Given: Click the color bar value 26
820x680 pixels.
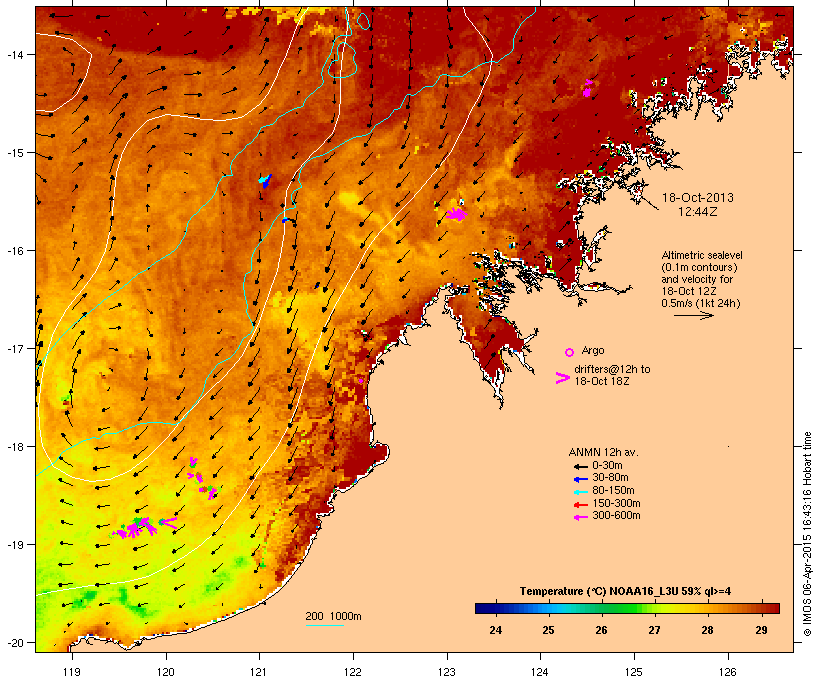Looking at the screenshot, I should [601, 630].
